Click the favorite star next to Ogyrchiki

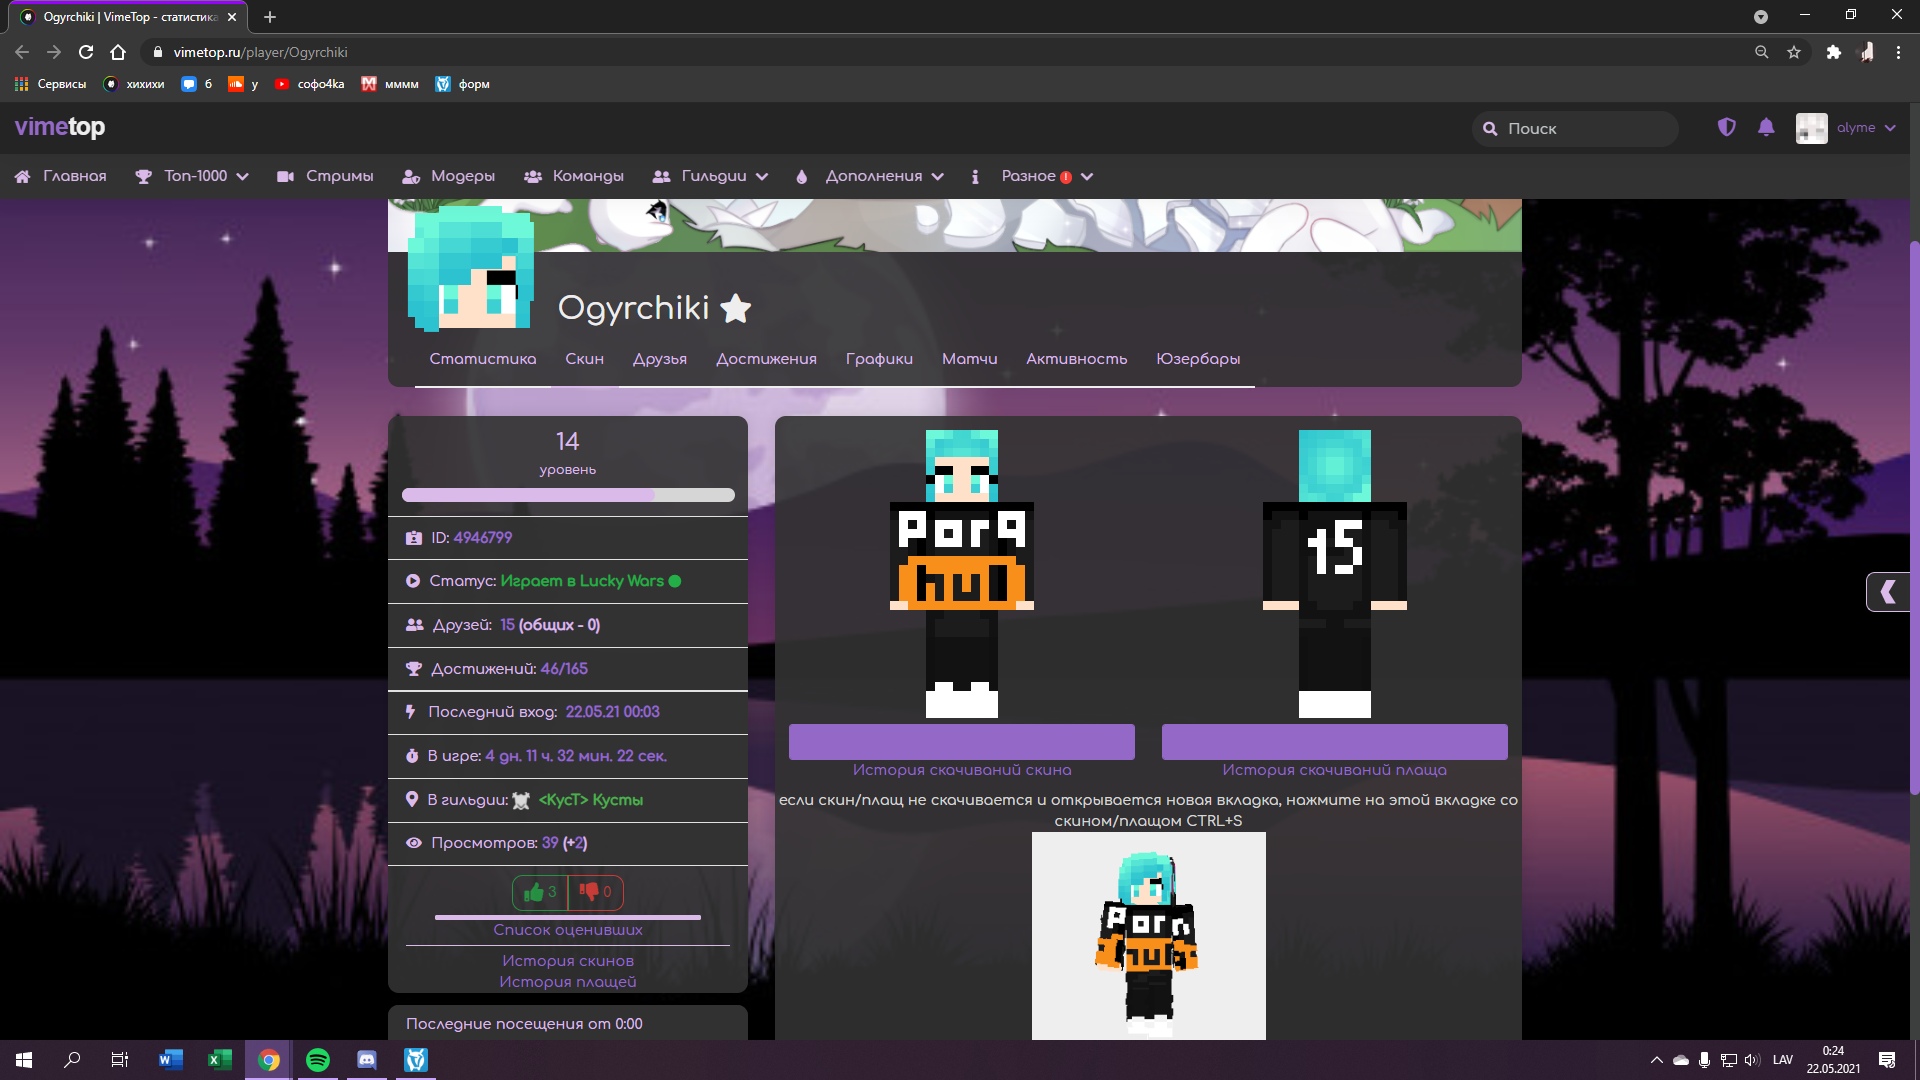coord(736,308)
